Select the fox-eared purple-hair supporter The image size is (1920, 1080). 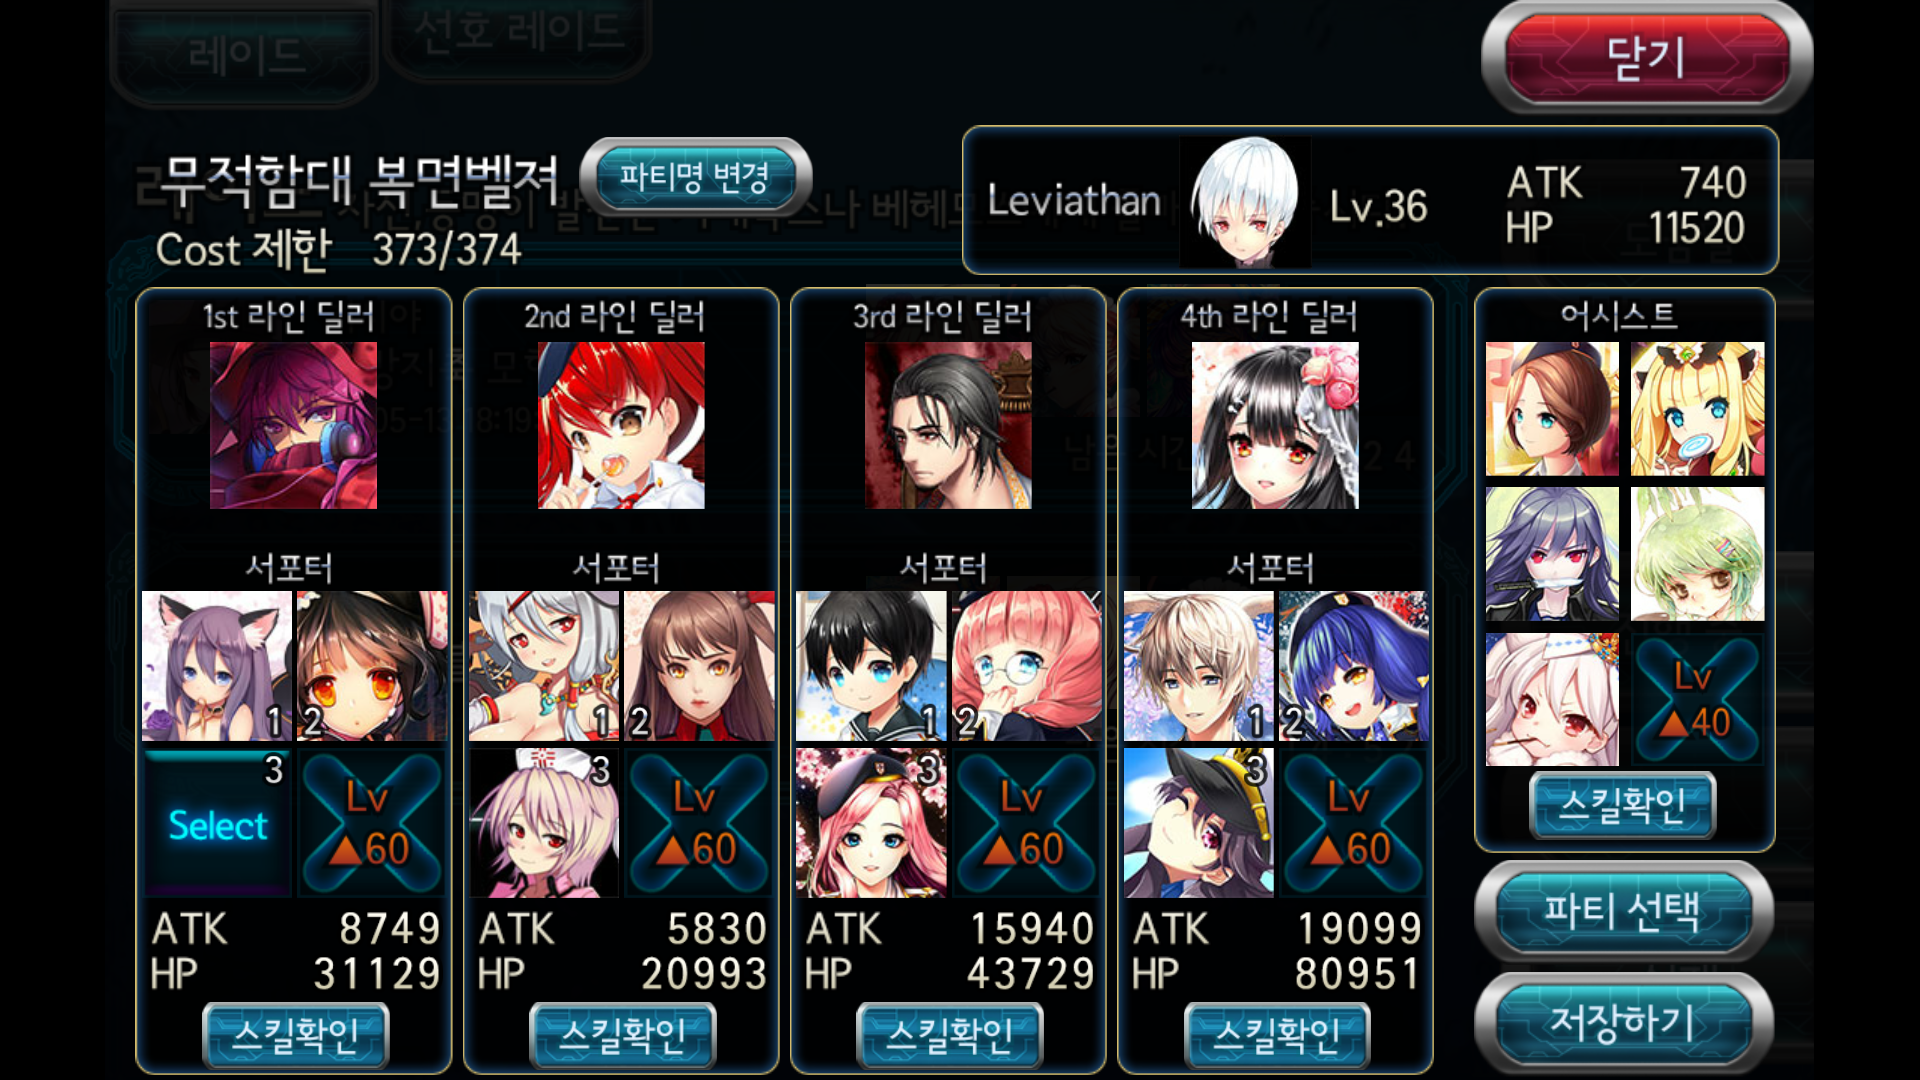216,666
